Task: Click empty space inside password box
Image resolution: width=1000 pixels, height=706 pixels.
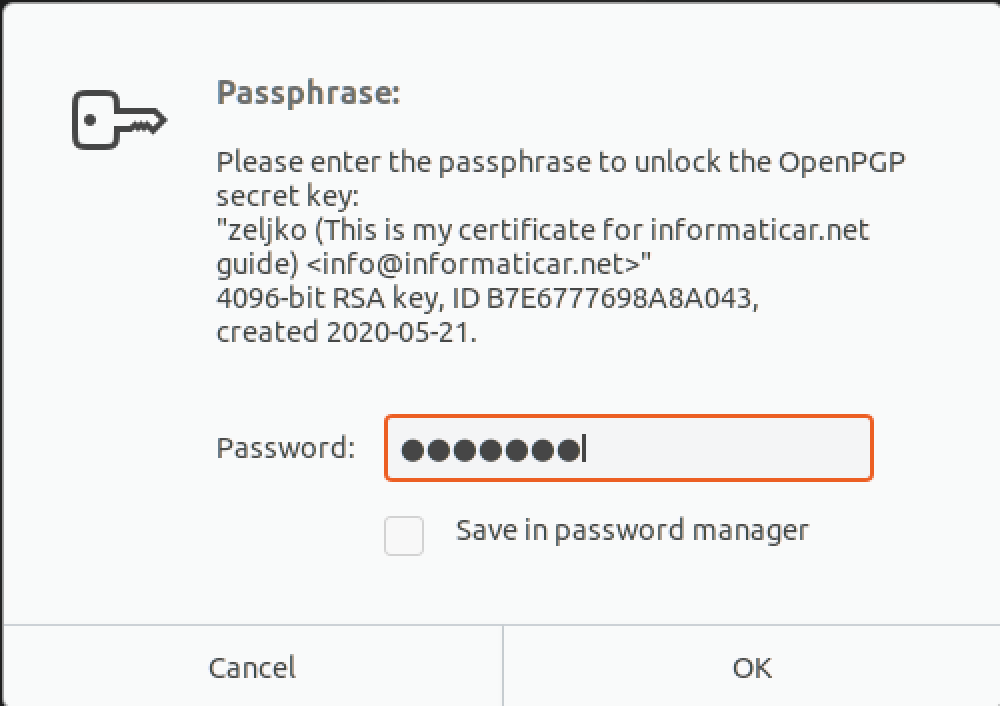Action: coord(727,448)
